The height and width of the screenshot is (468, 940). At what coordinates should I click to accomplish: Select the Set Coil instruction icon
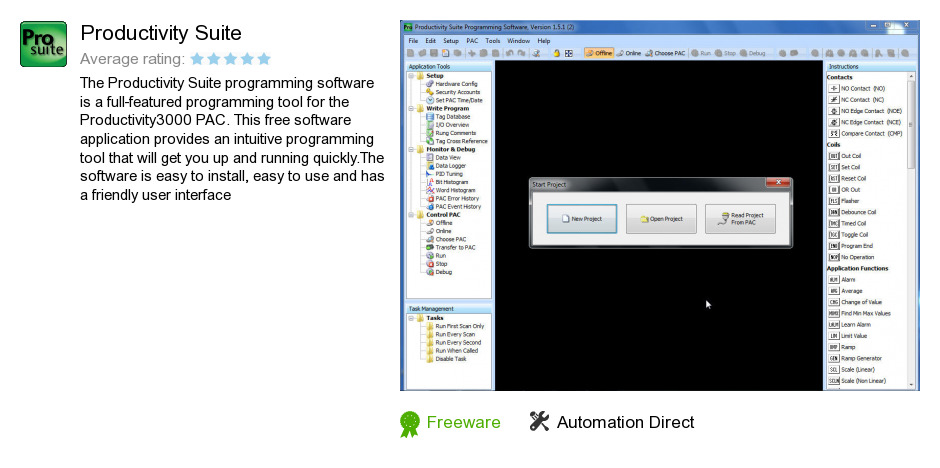click(x=833, y=167)
